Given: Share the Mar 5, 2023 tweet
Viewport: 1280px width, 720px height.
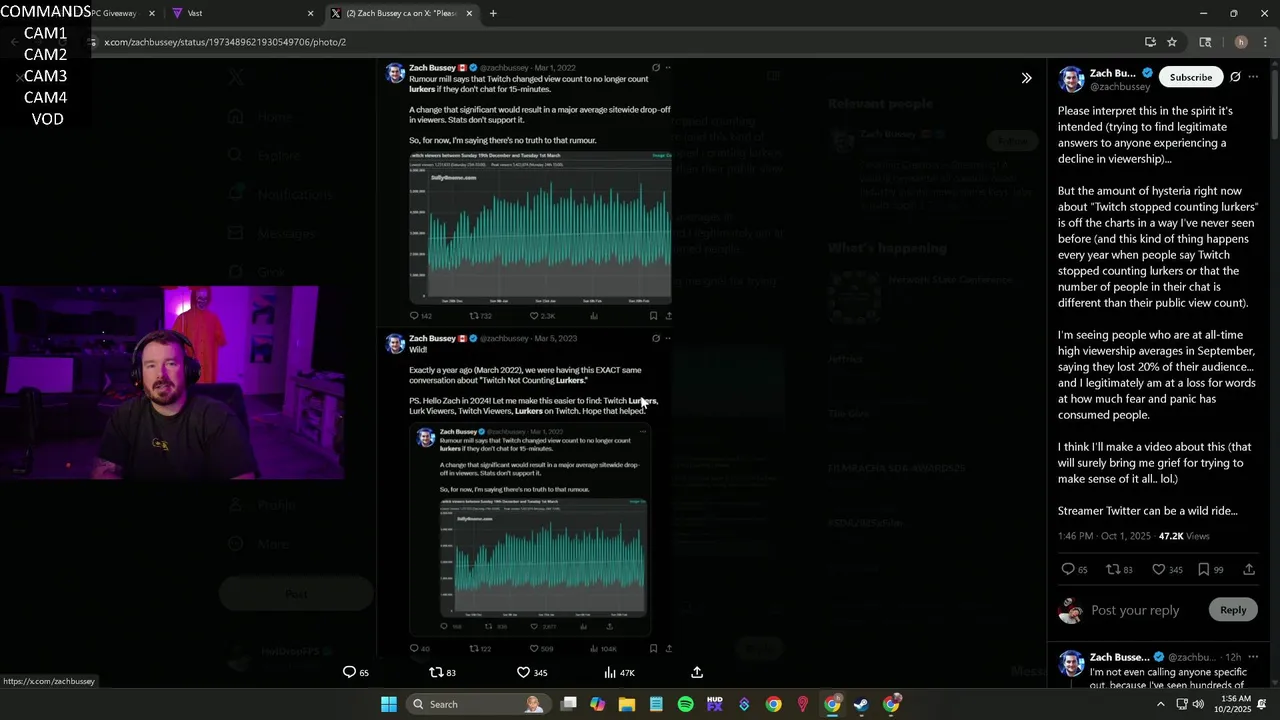Looking at the screenshot, I should [x=668, y=649].
